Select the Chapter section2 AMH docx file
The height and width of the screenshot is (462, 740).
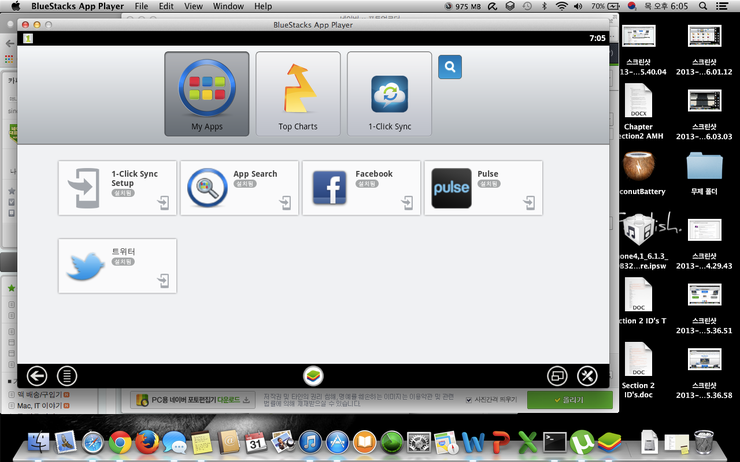tap(639, 101)
